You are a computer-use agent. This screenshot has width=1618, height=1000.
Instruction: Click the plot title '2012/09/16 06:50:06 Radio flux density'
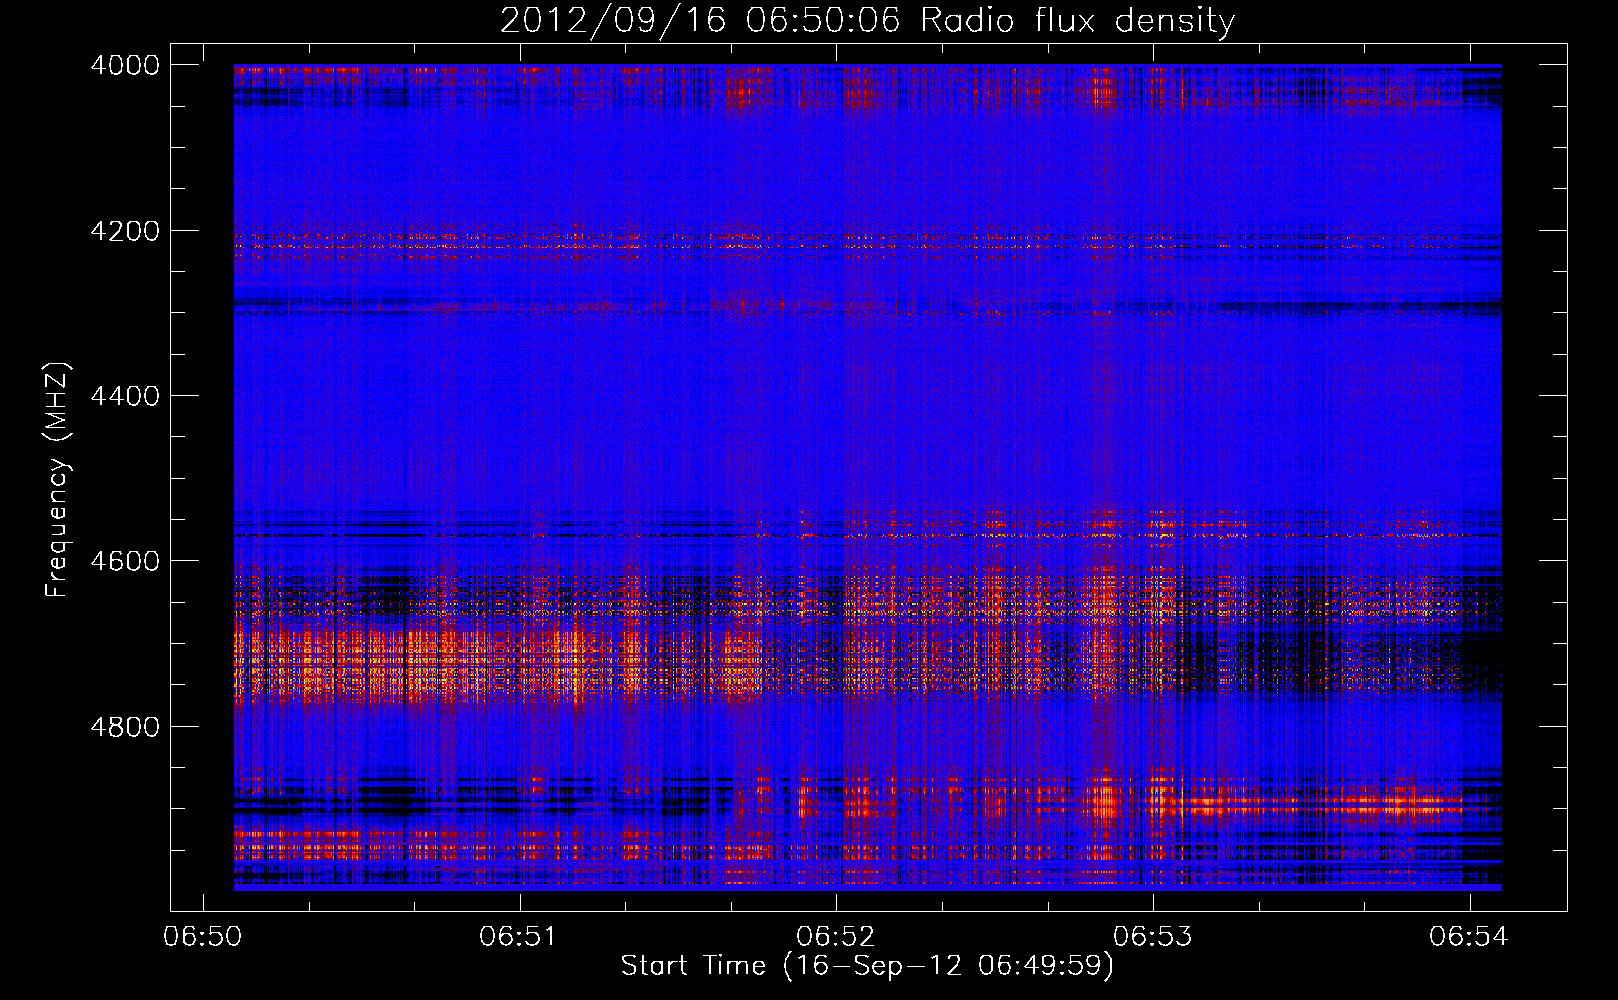pyautogui.click(x=867, y=20)
